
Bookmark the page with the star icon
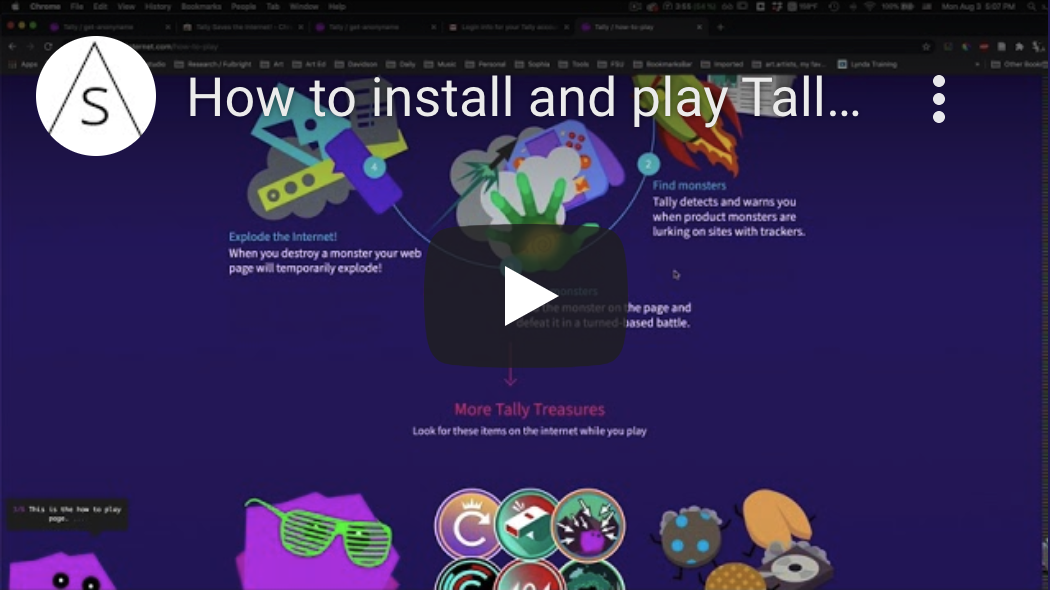point(926,47)
